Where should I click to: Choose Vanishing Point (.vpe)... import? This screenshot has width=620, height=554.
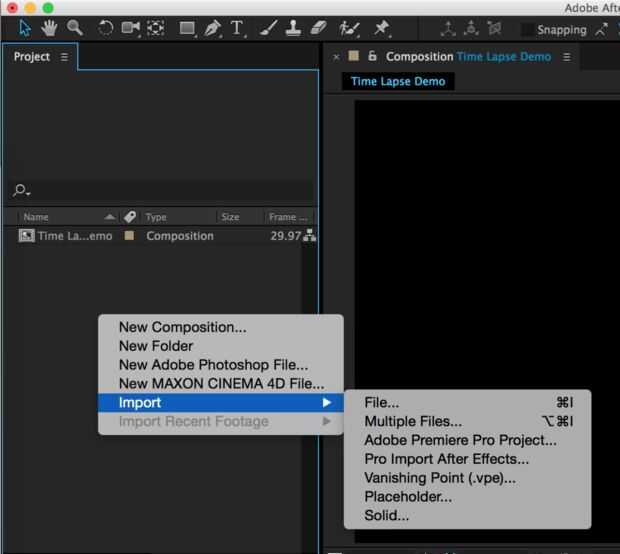(x=468, y=478)
